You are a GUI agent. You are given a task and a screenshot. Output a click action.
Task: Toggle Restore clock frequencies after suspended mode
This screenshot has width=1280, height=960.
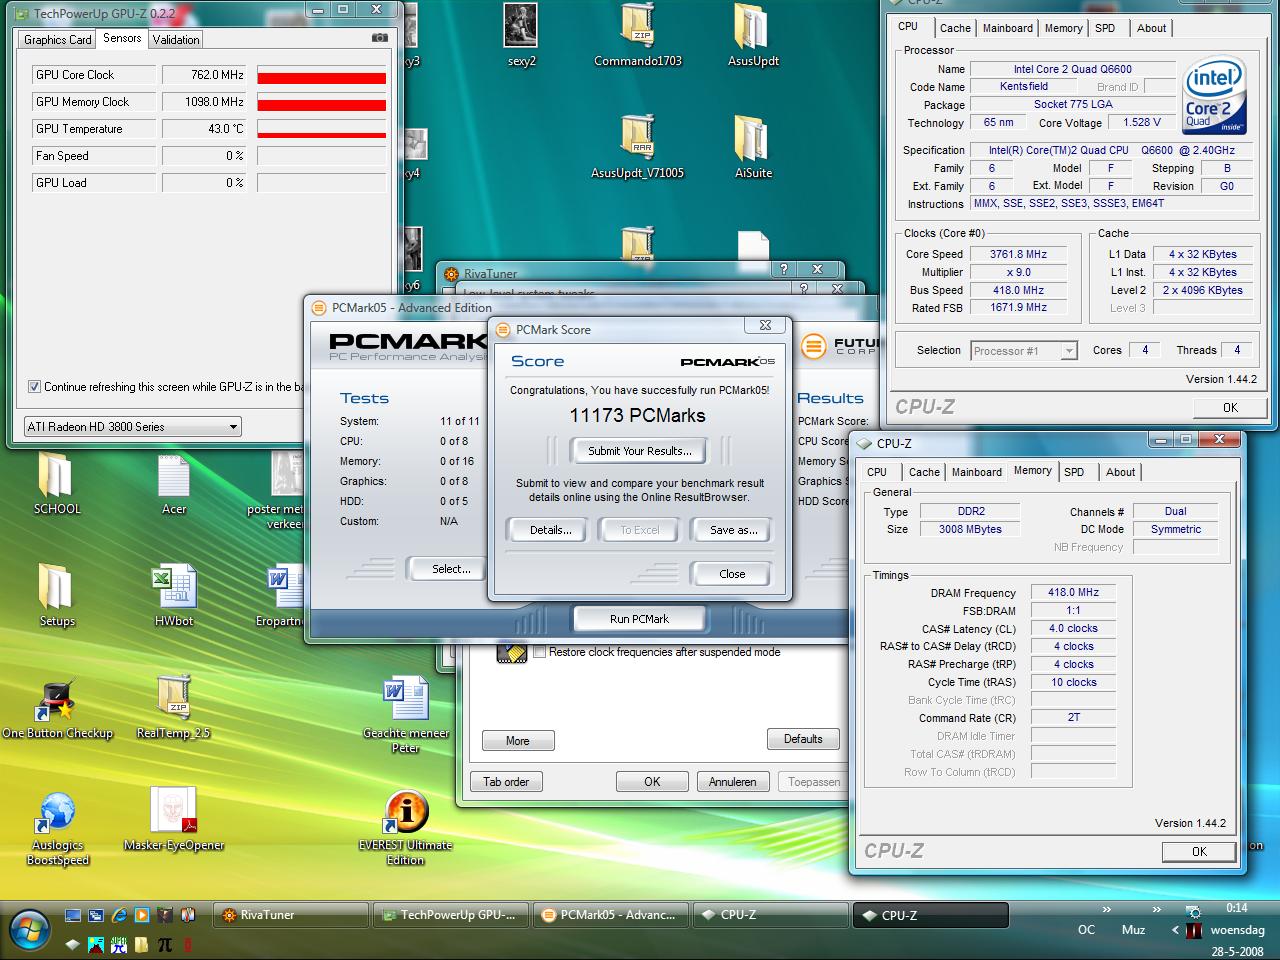pyautogui.click(x=540, y=652)
